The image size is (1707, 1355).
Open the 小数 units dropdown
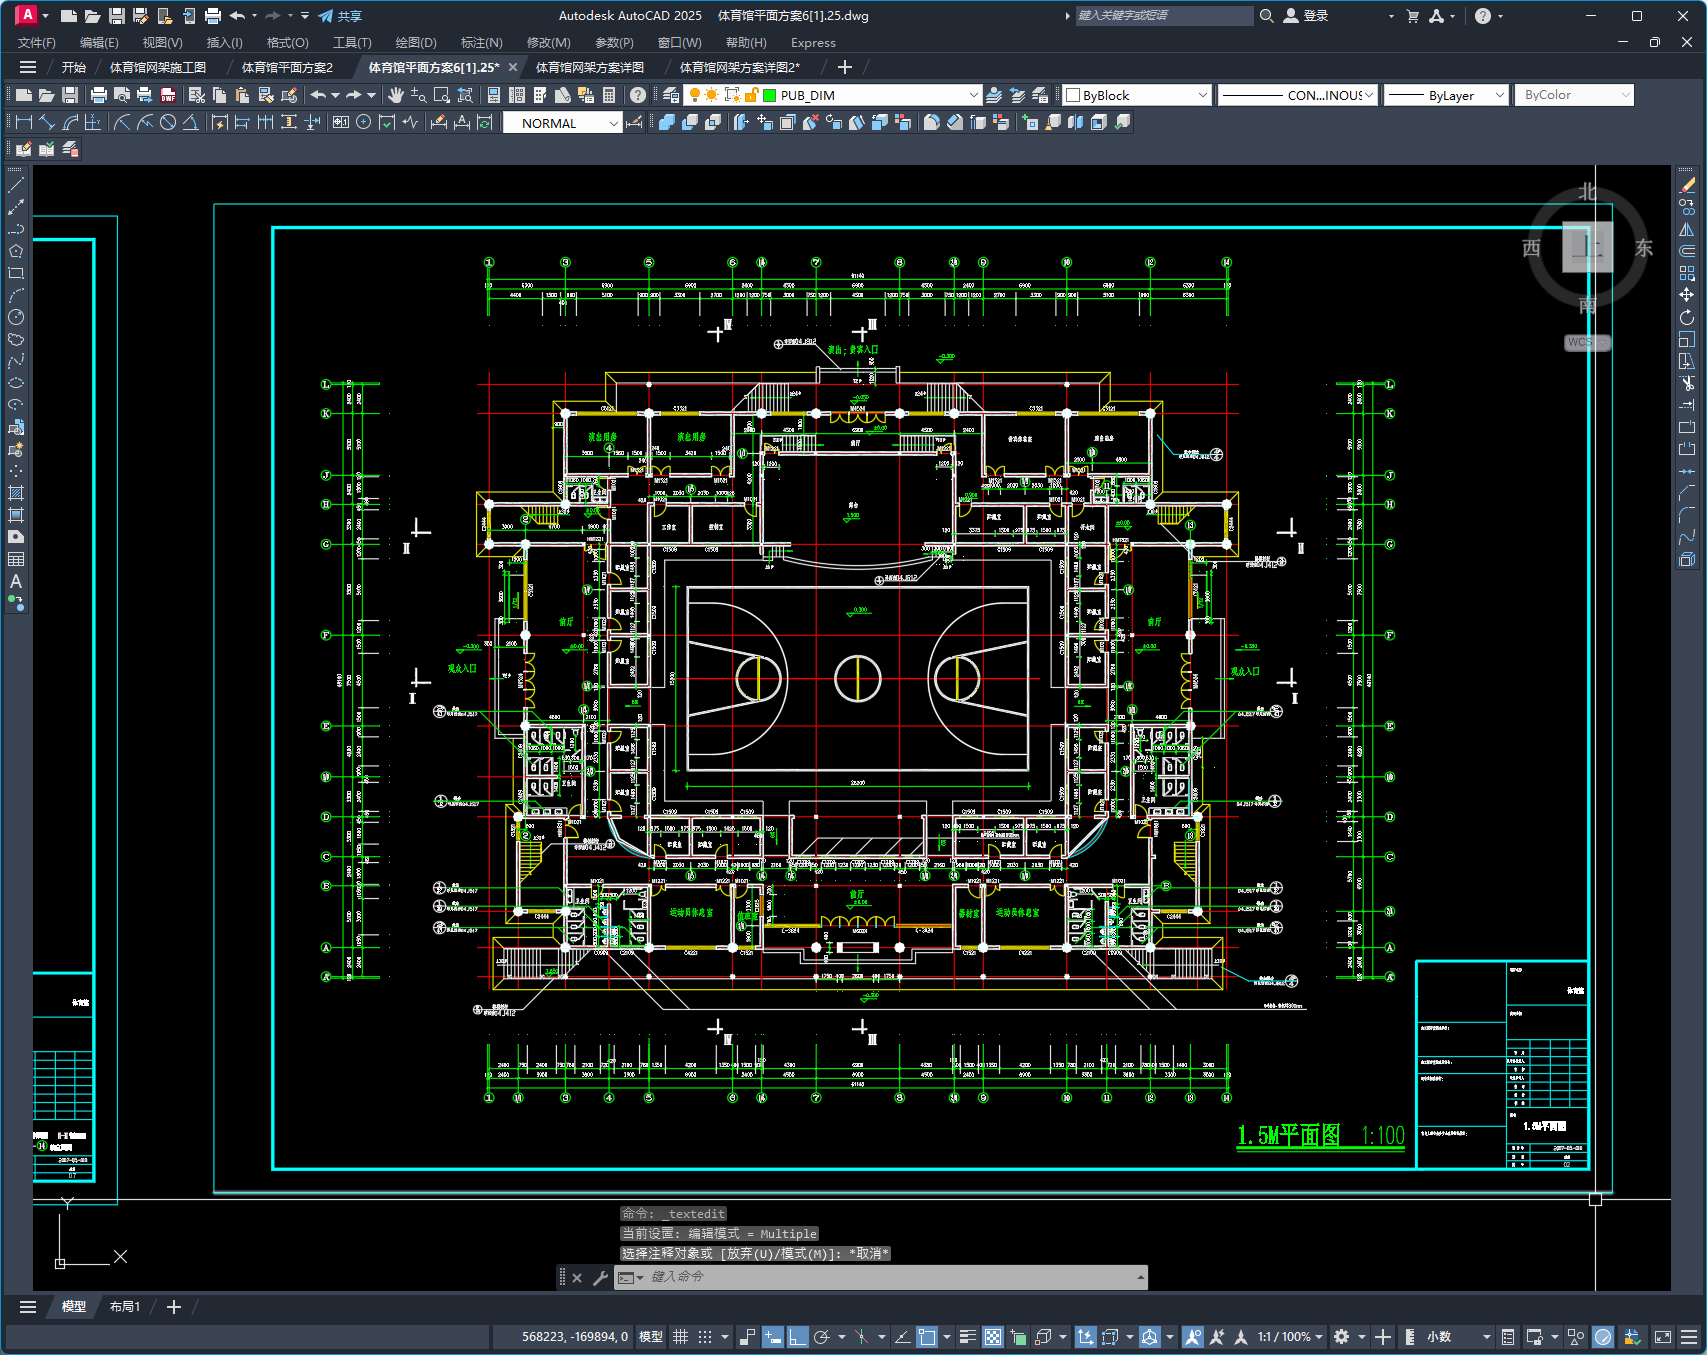pos(1457,1336)
